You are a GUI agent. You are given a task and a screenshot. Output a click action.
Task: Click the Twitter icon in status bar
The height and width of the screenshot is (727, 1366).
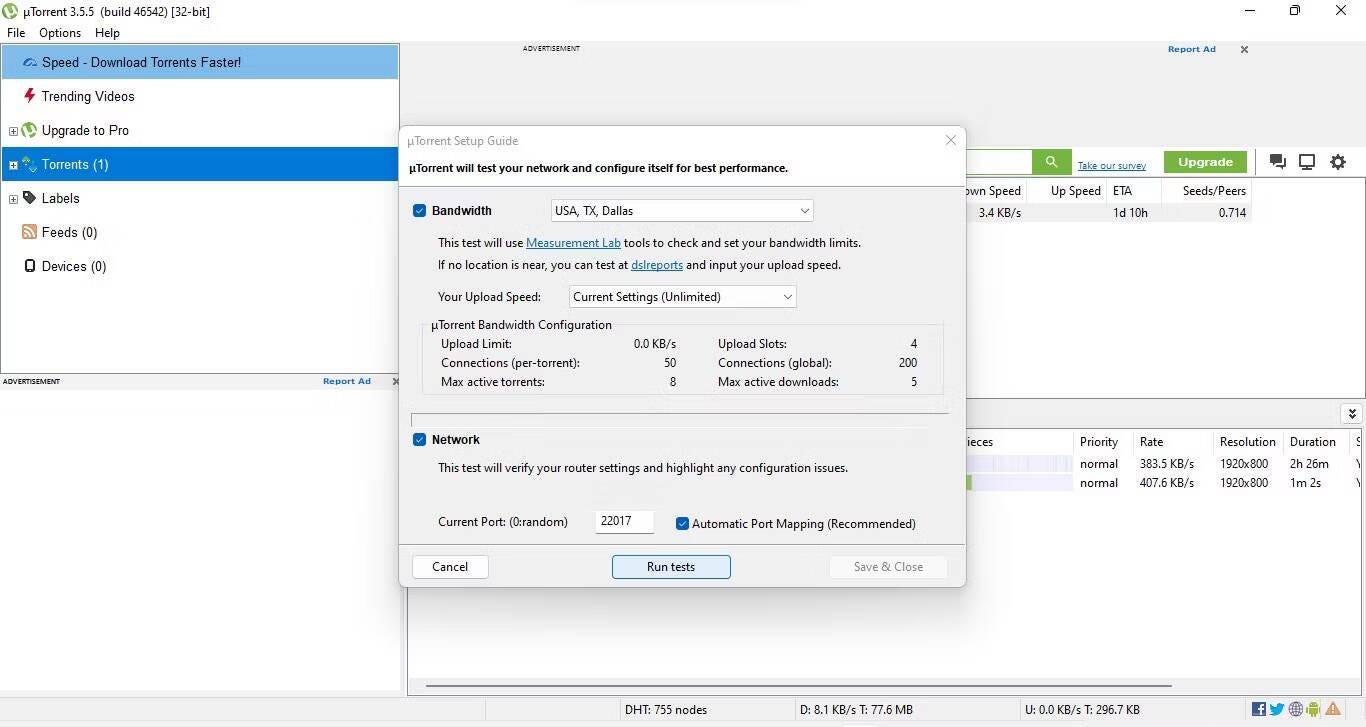tap(1275, 709)
